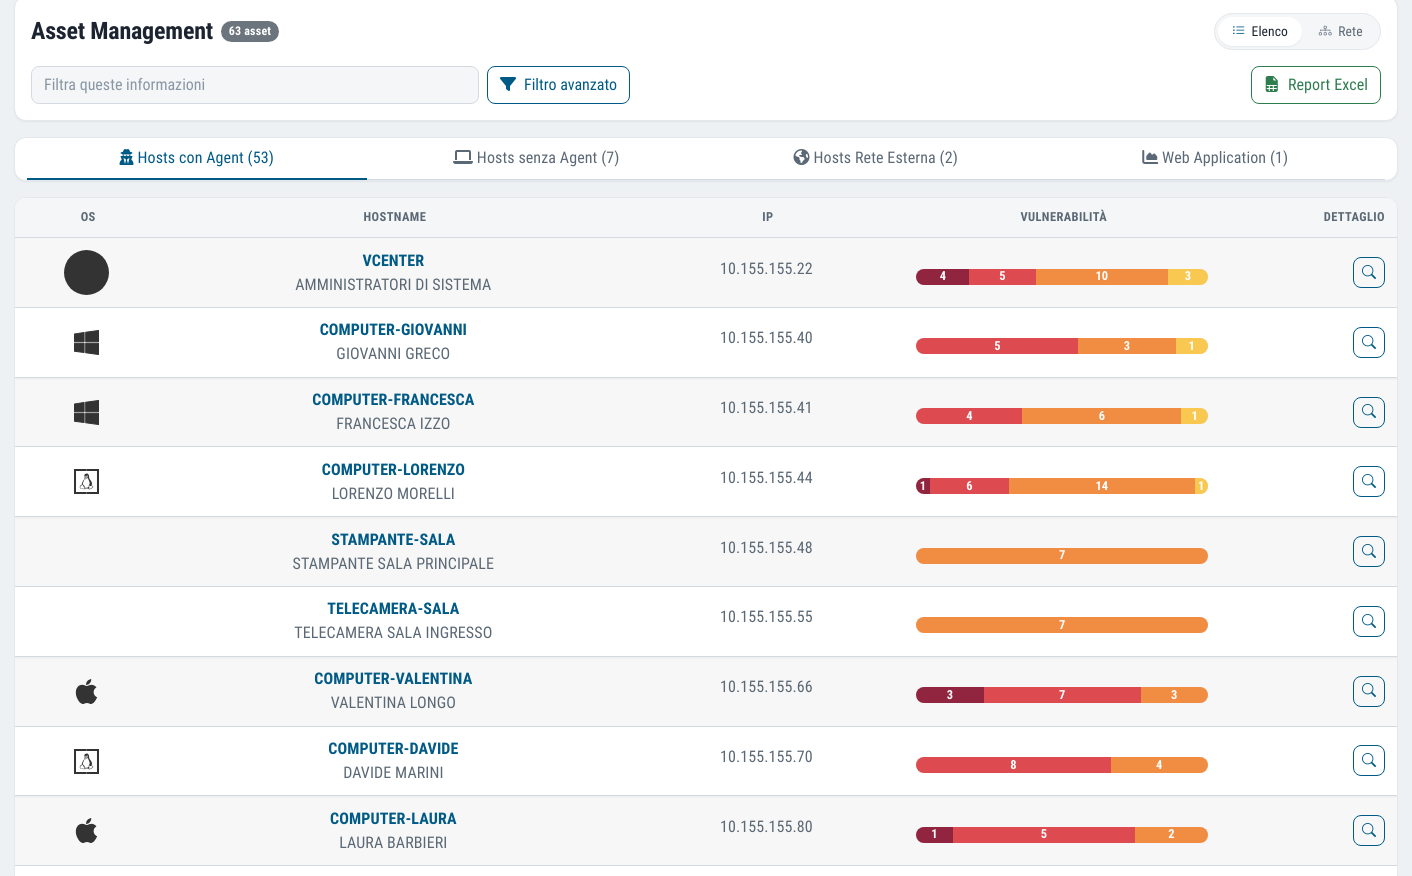Open the Web Application tab
This screenshot has width=1412, height=876.
1215,158
